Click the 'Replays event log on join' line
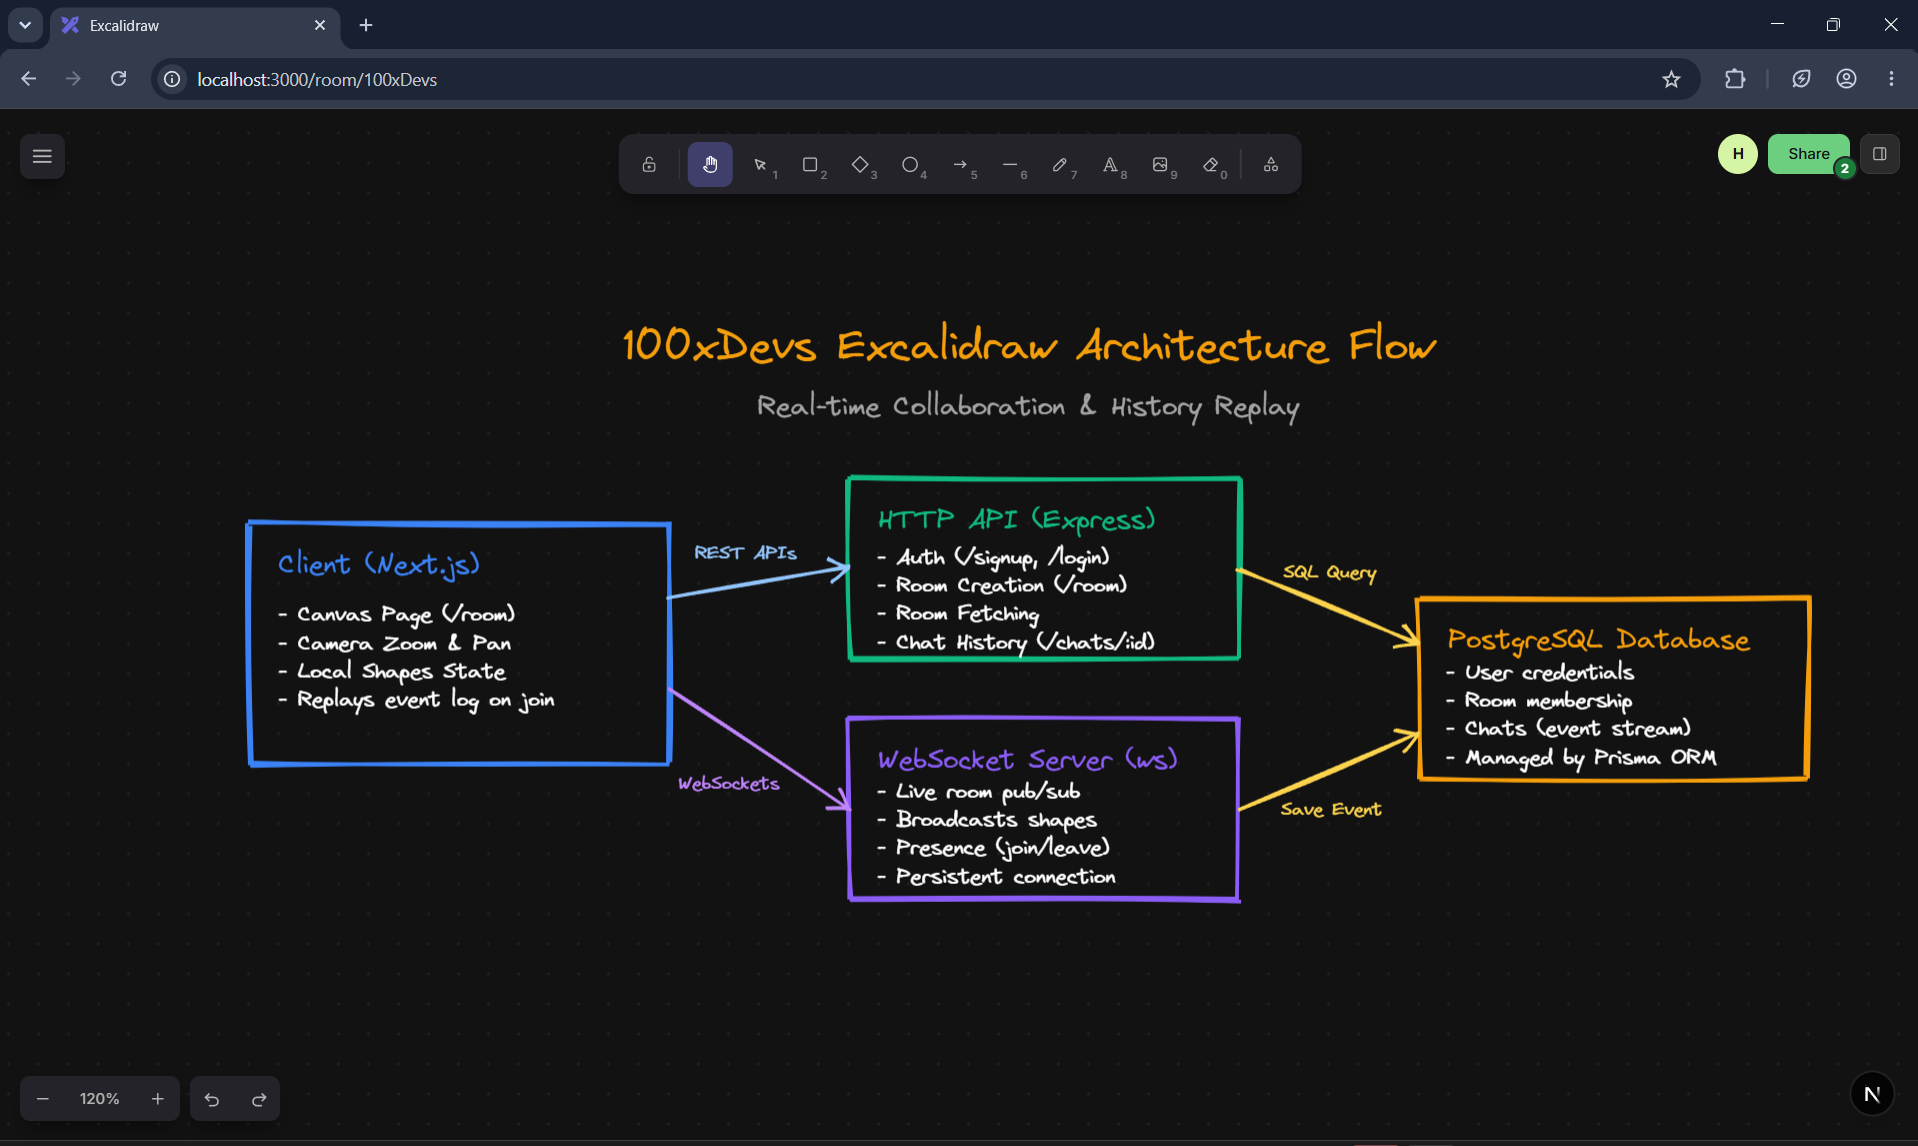1918x1146 pixels. click(x=416, y=700)
